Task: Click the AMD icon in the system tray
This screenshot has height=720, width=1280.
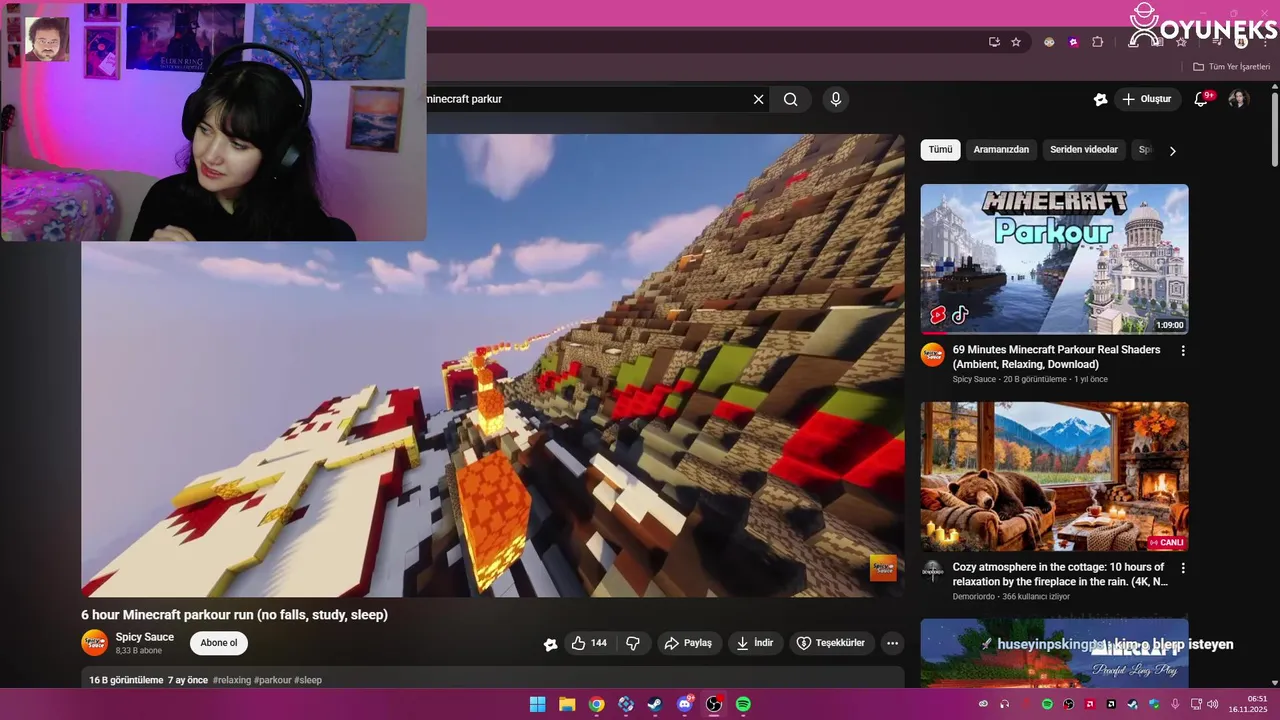Action: pyautogui.click(x=1090, y=705)
